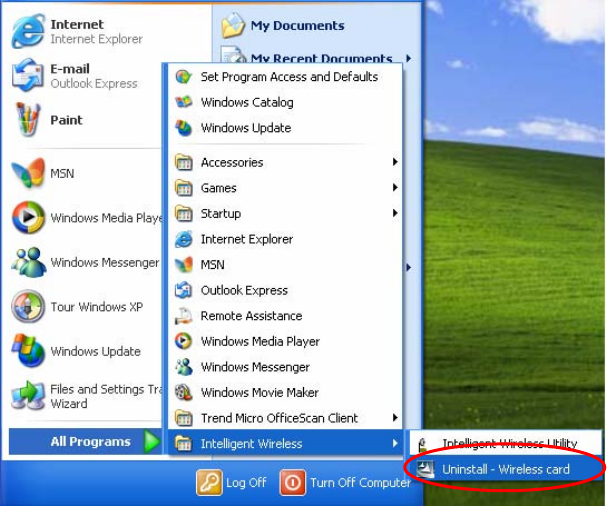Click the All Programs button

[85, 441]
